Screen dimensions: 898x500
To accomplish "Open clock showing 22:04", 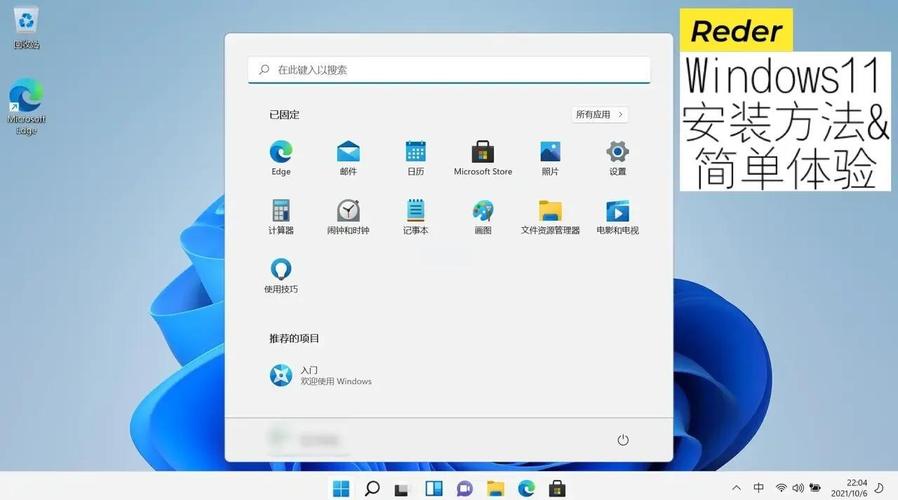I will (x=849, y=488).
